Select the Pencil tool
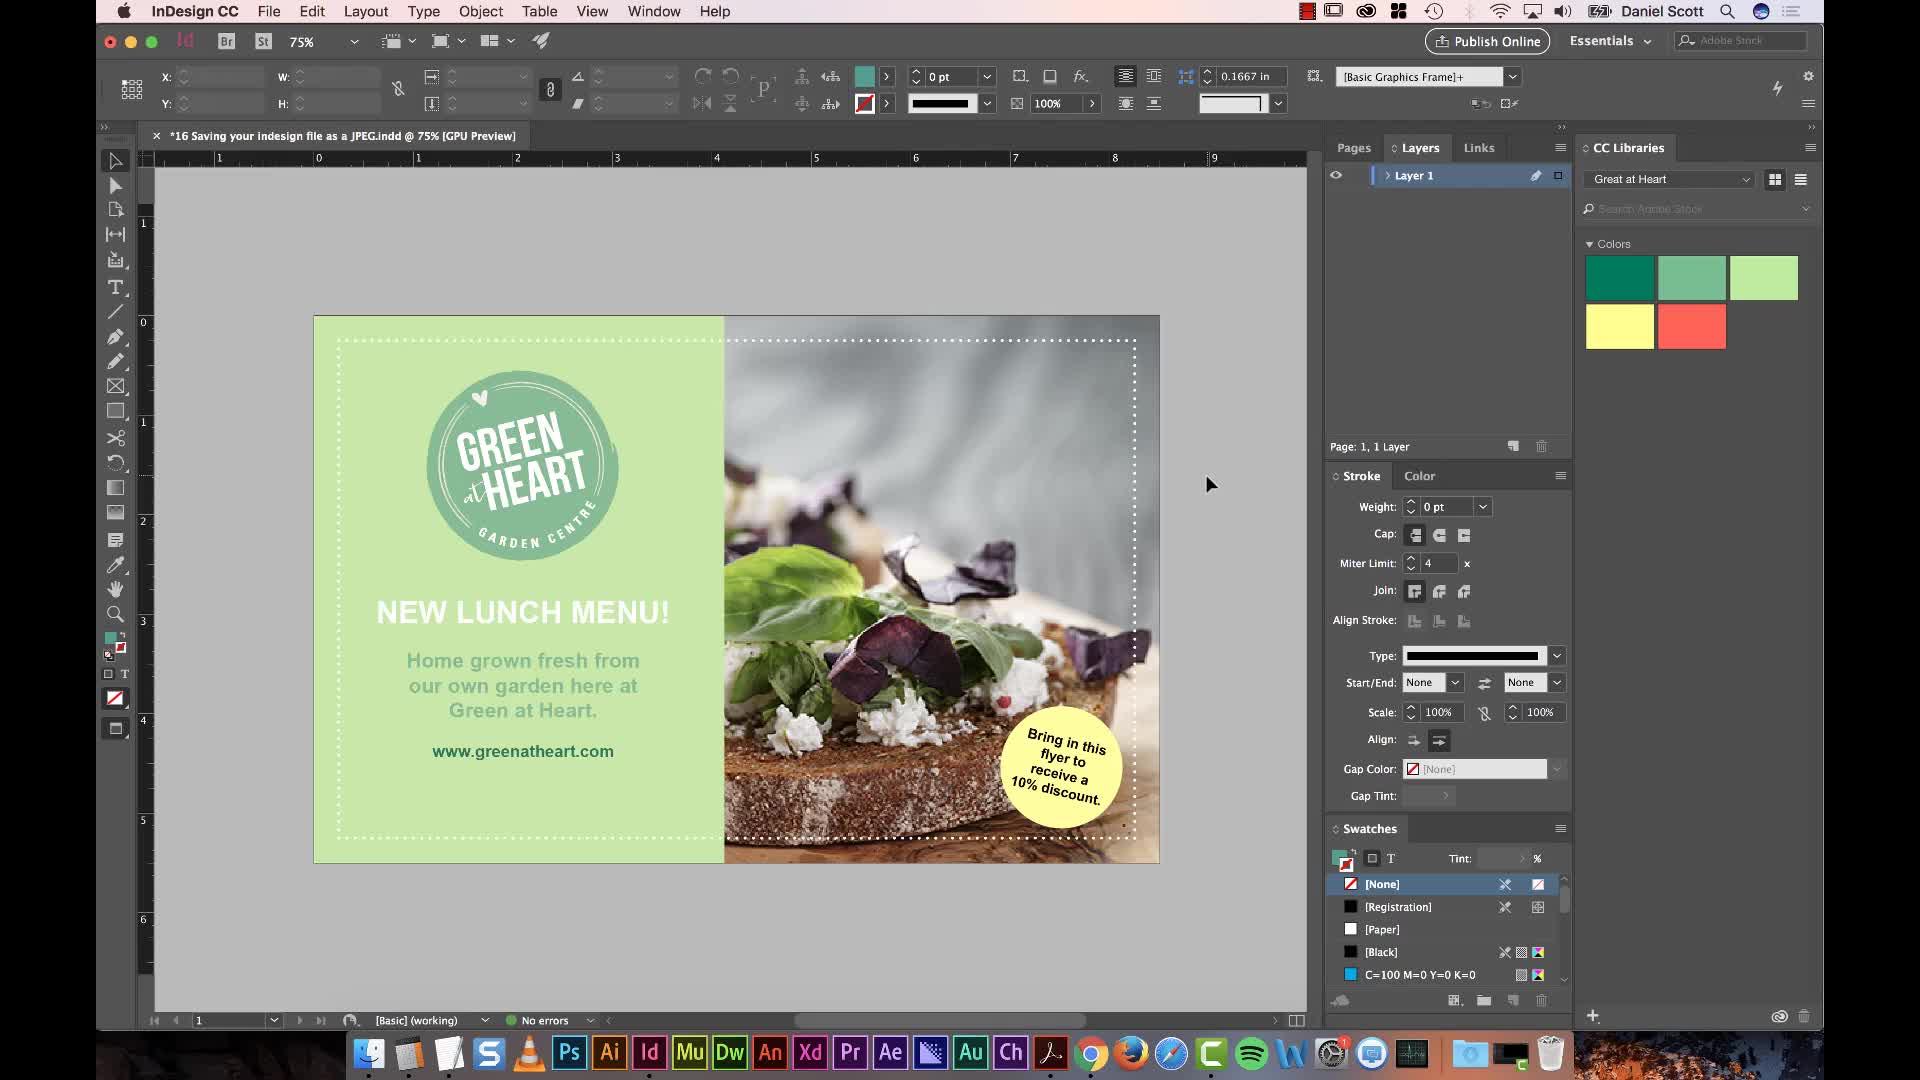1920x1080 pixels. [115, 361]
